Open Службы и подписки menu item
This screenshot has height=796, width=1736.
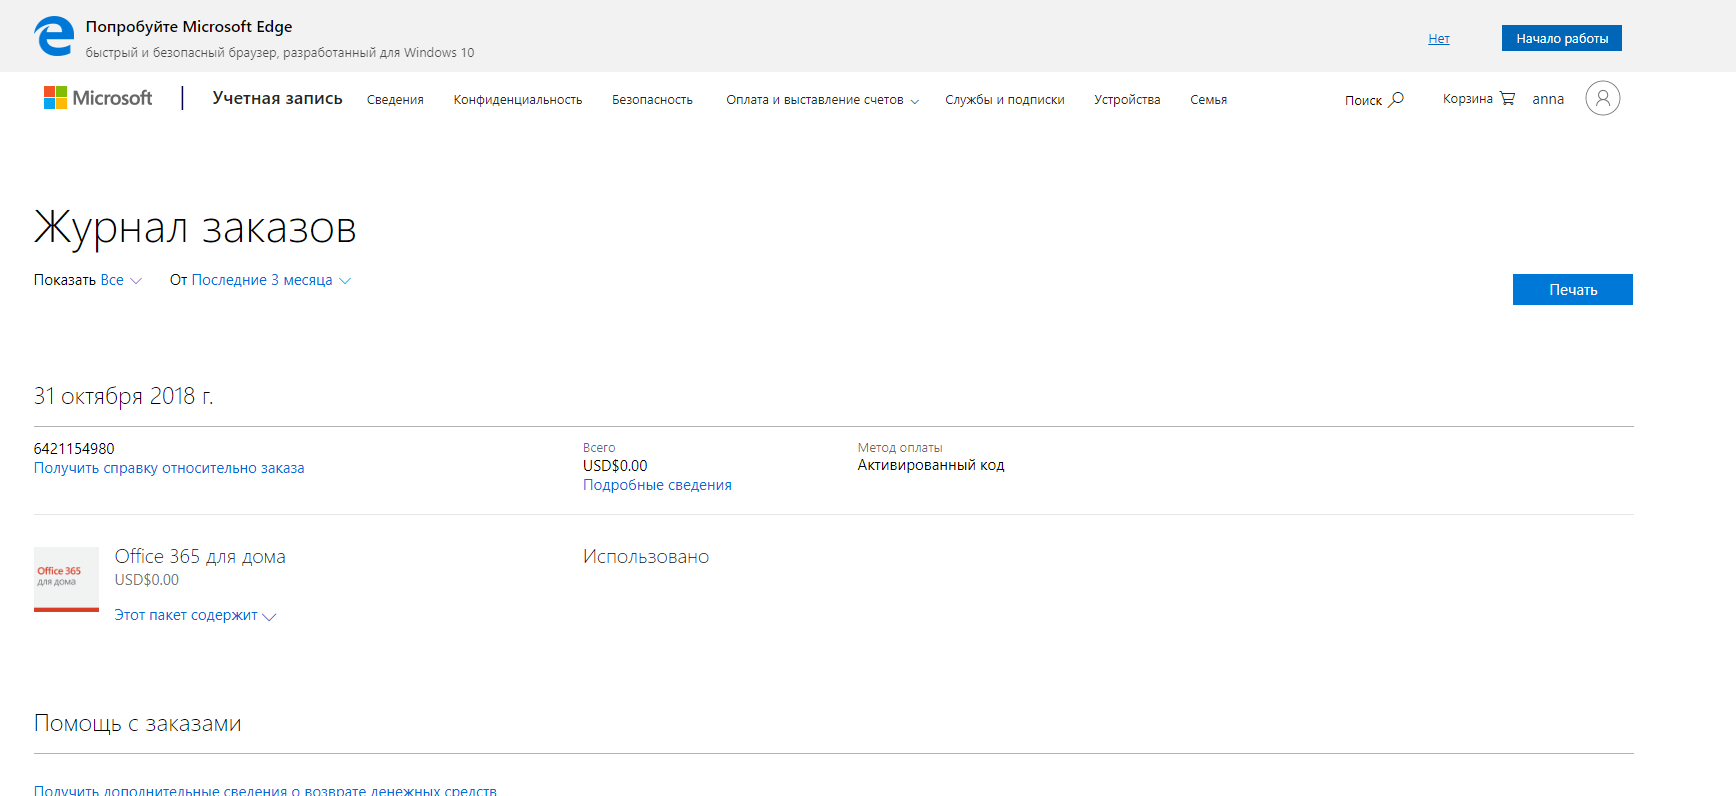click(x=1004, y=100)
